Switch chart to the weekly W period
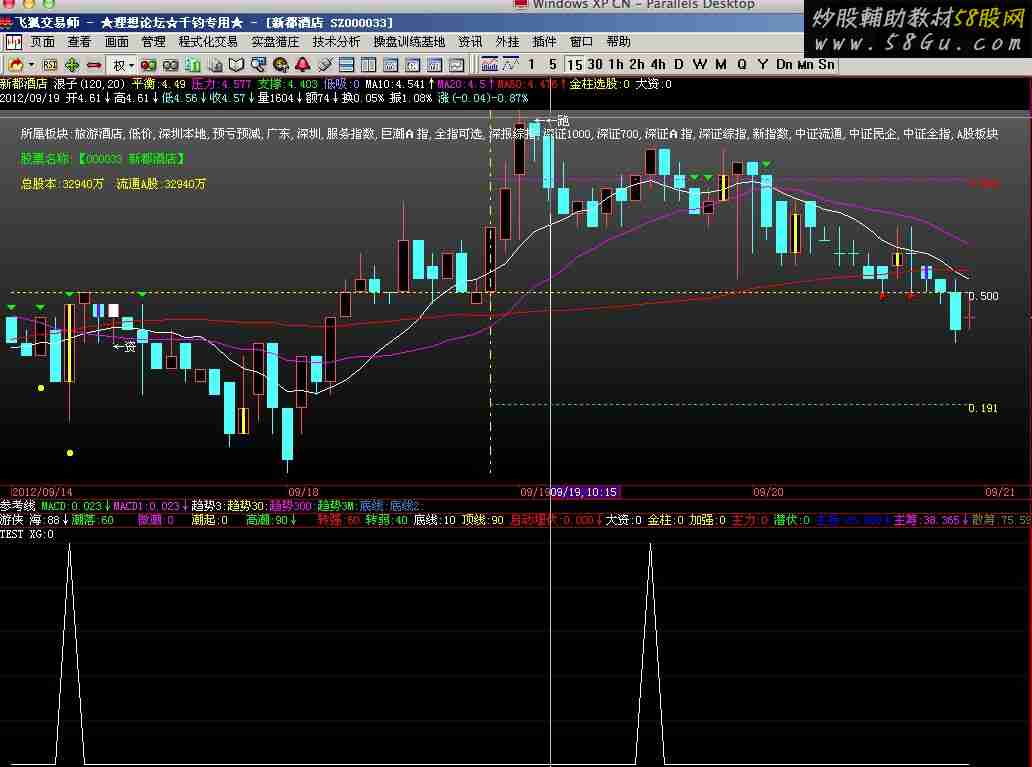This screenshot has height=767, width=1032. click(x=700, y=65)
